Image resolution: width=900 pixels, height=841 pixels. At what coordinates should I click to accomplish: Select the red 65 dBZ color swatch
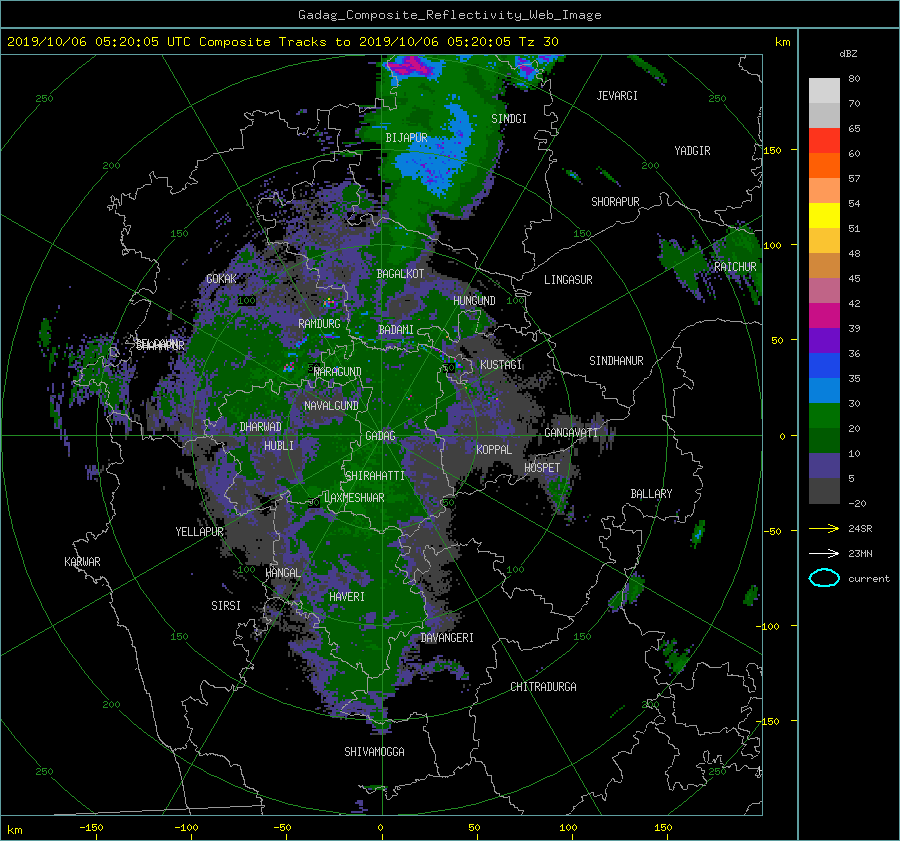824,140
